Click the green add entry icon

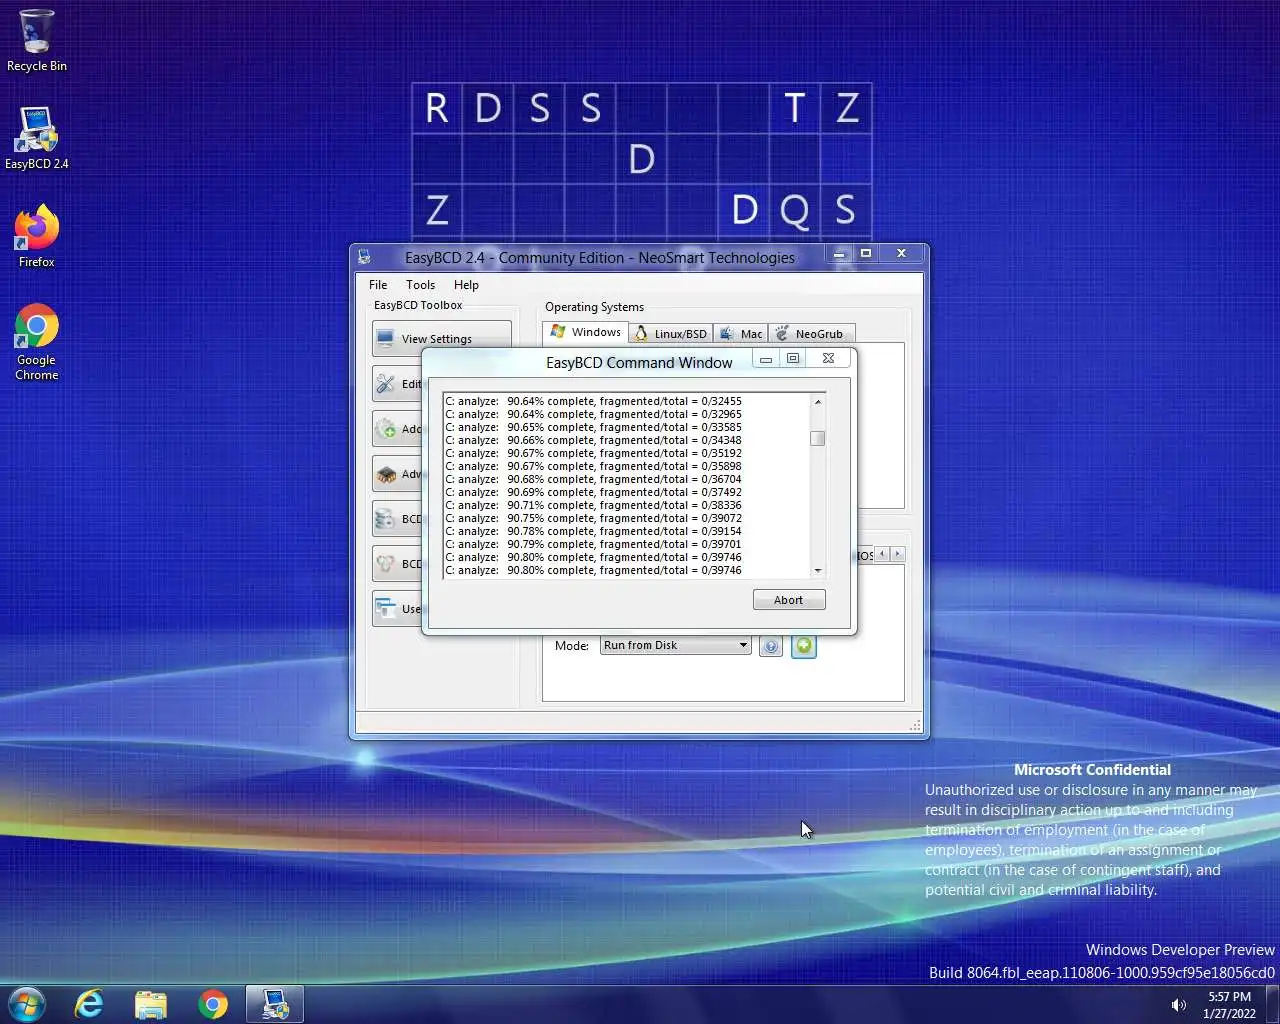pos(803,646)
